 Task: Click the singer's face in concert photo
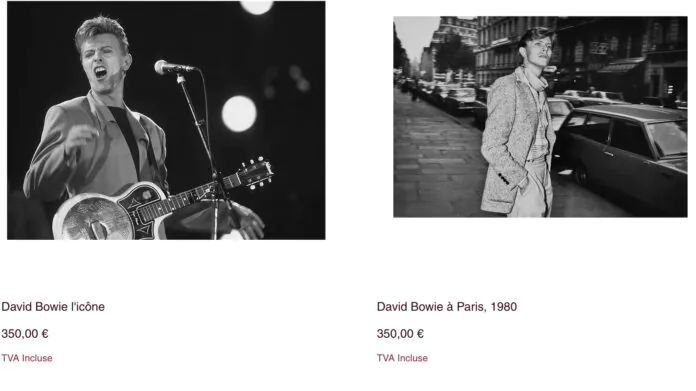103,62
